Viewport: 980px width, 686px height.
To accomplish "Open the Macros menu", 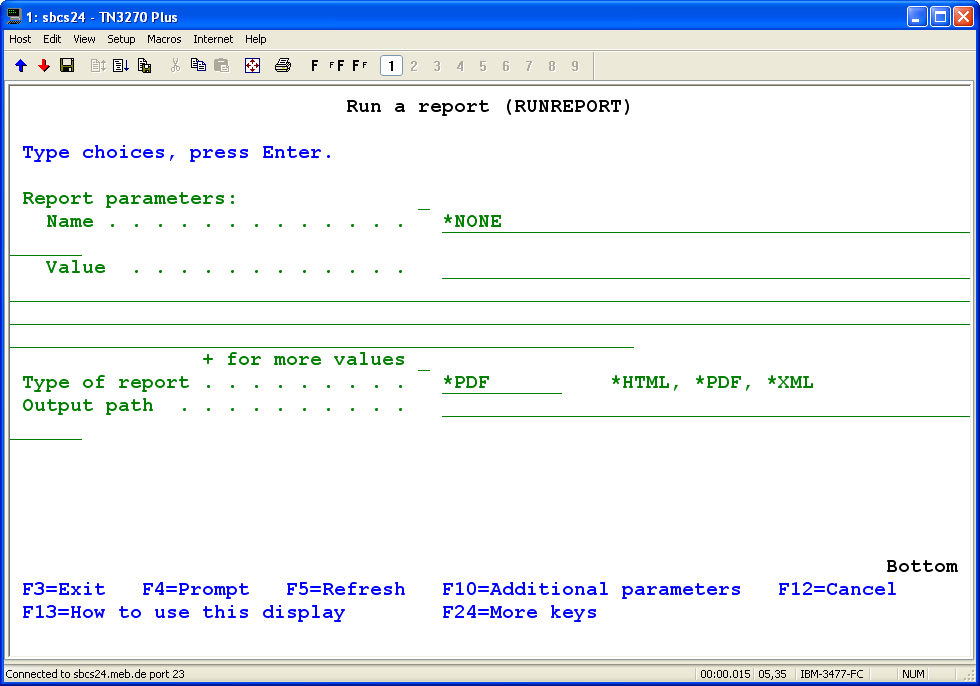I will (164, 39).
